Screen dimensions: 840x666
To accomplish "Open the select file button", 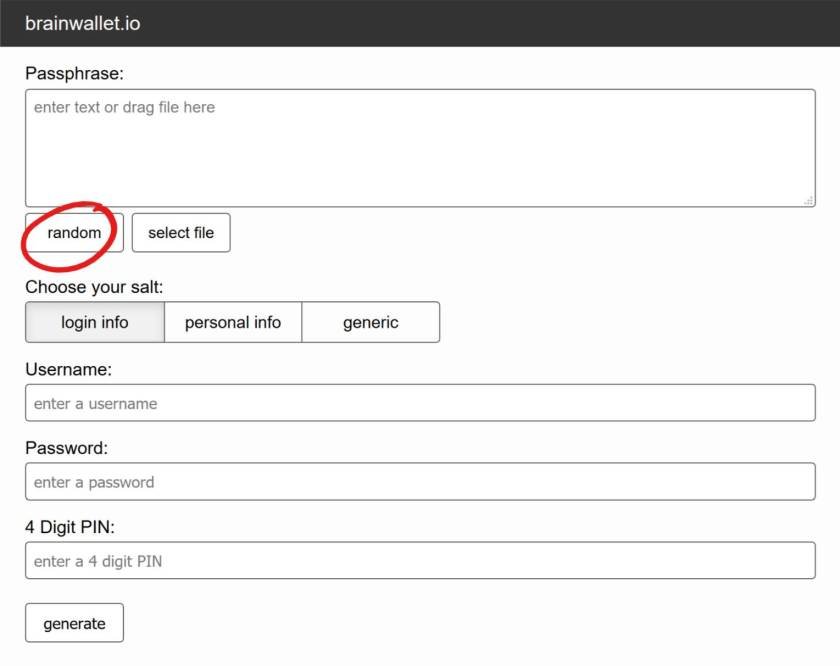I will click(x=181, y=233).
